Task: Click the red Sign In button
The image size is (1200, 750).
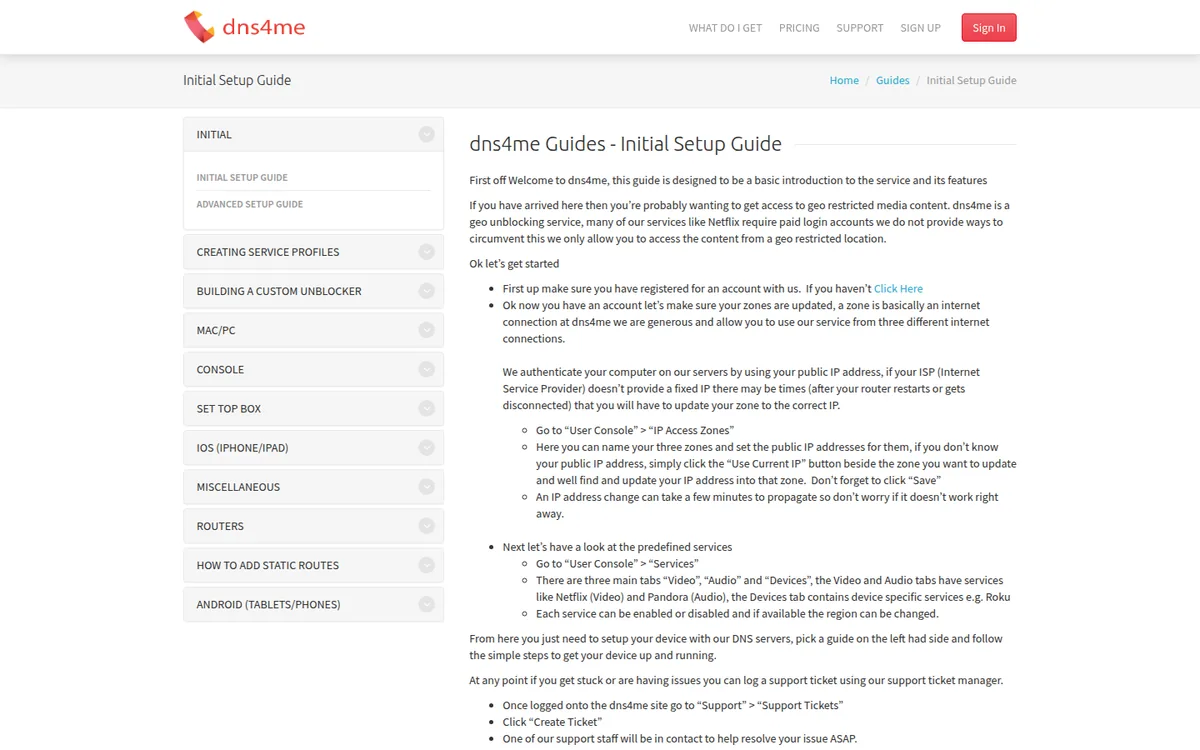Action: point(989,28)
